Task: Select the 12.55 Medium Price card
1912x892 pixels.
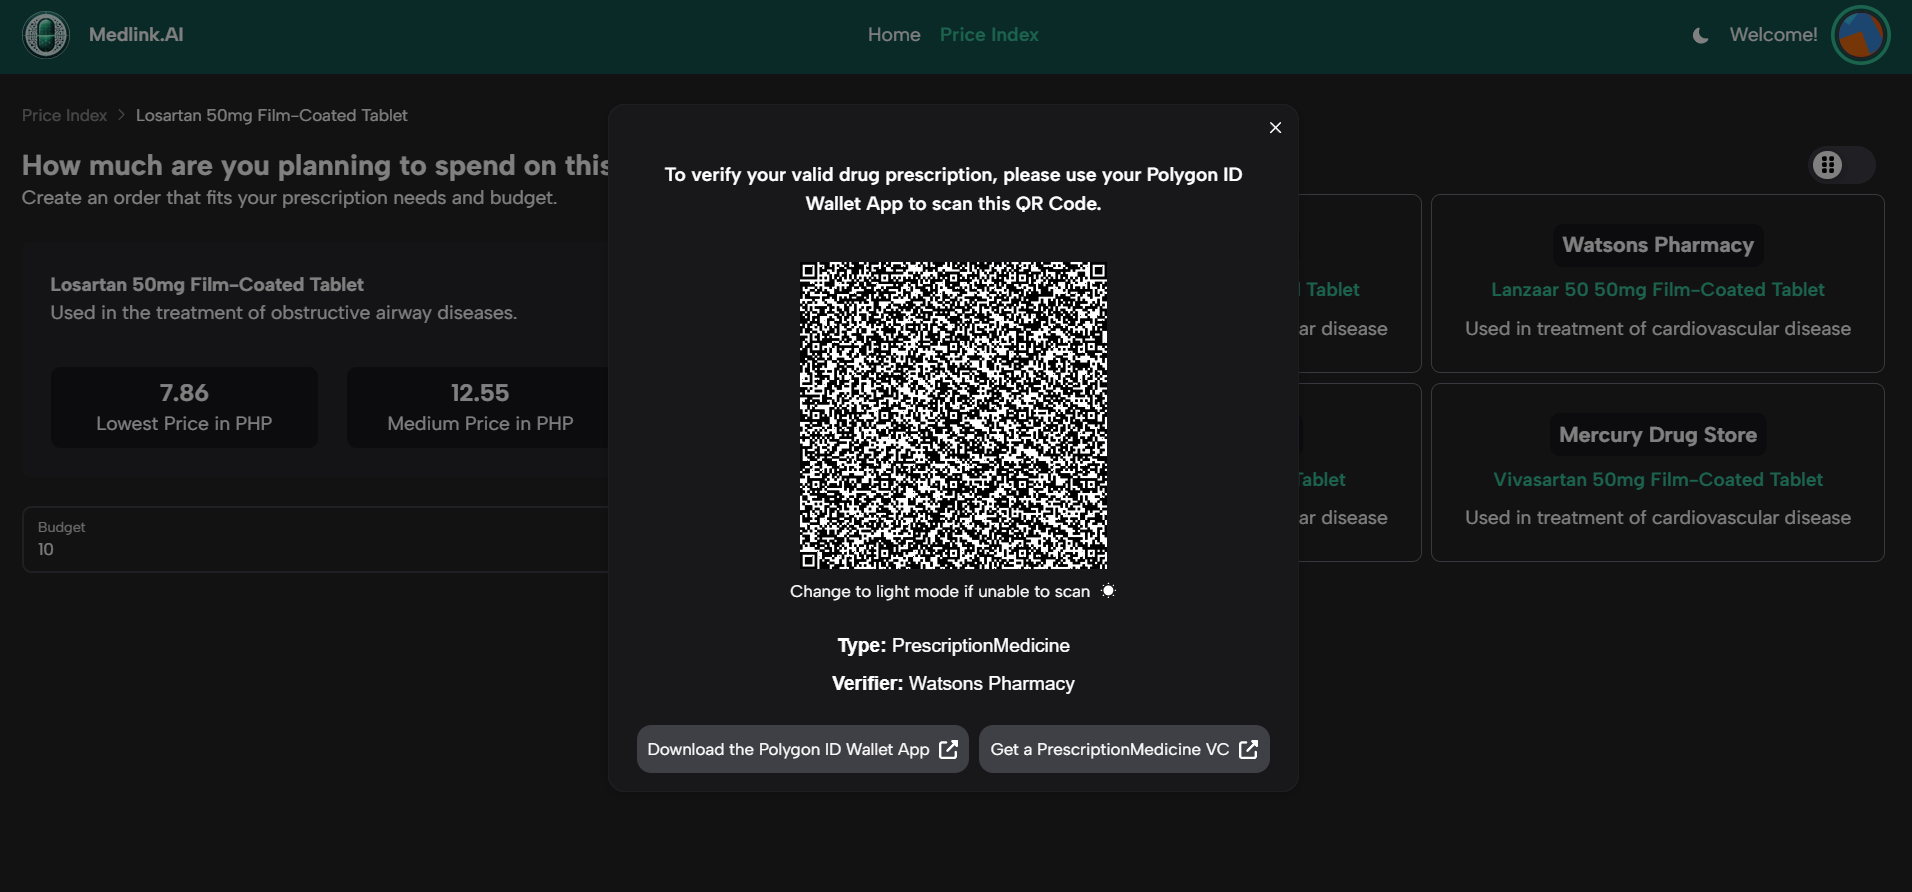Action: click(480, 407)
